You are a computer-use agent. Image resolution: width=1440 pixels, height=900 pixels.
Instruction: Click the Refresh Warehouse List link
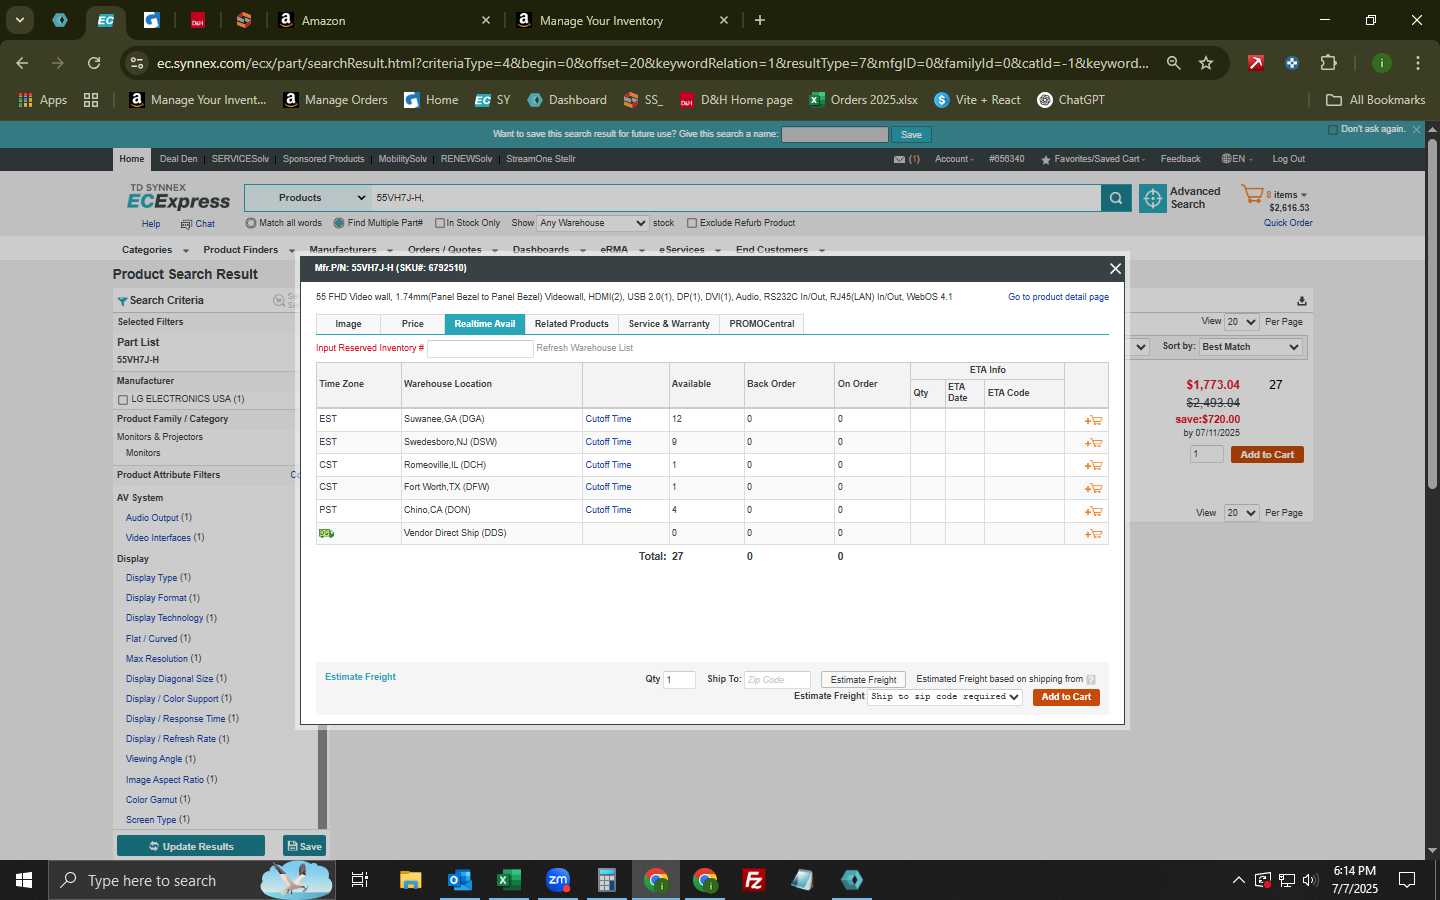[584, 348]
